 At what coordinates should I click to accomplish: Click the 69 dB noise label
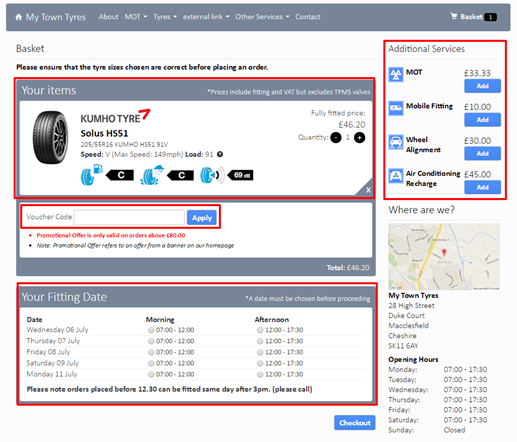(240, 175)
